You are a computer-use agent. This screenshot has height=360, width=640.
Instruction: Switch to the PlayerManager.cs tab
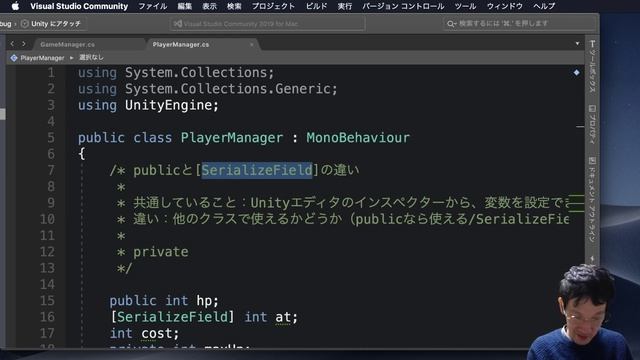pos(181,44)
